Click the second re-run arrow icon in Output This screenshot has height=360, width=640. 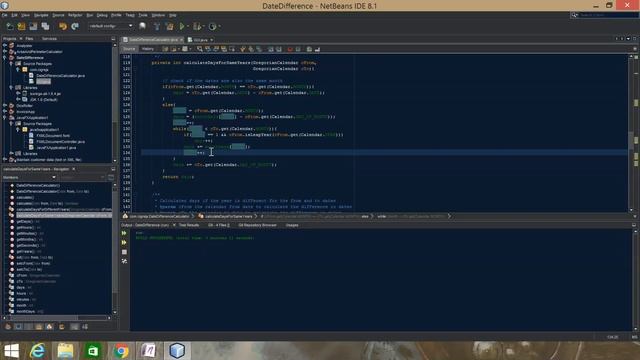(x=124, y=242)
